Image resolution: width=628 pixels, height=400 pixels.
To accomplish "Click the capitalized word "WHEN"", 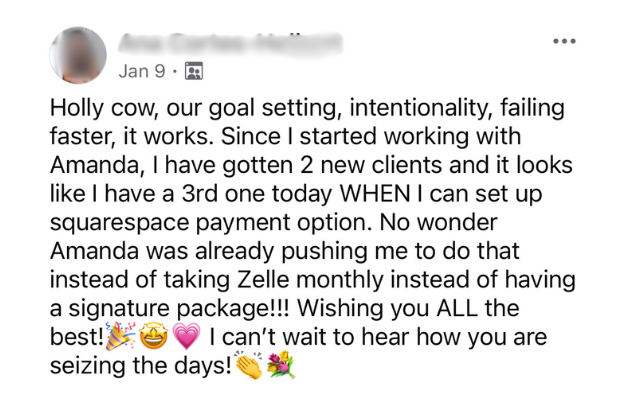I will click(375, 194).
